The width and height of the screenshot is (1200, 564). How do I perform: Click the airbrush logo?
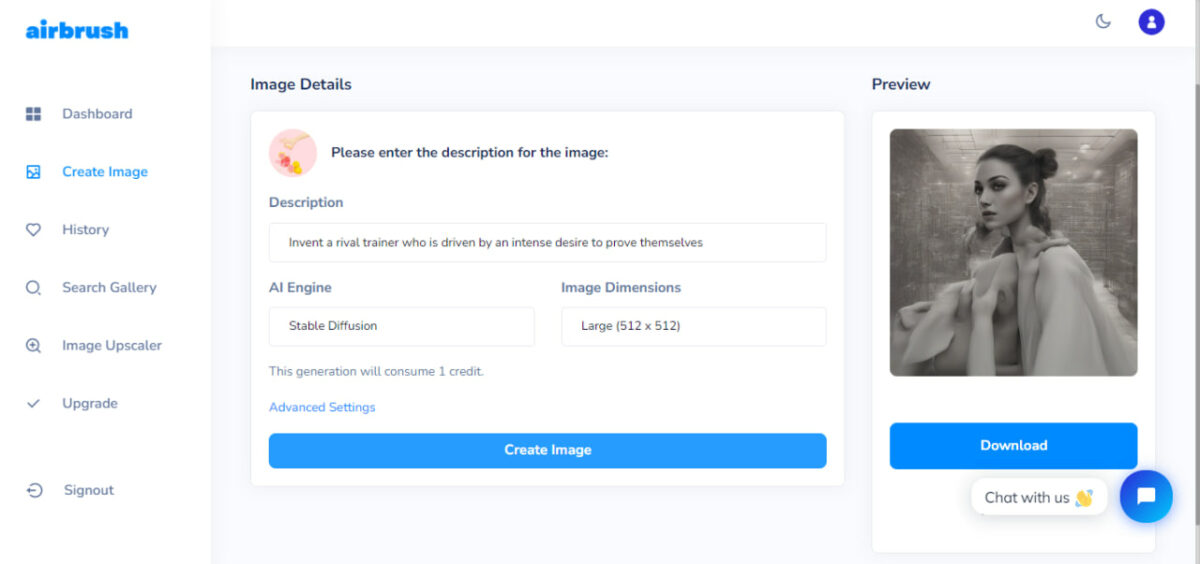pos(77,30)
